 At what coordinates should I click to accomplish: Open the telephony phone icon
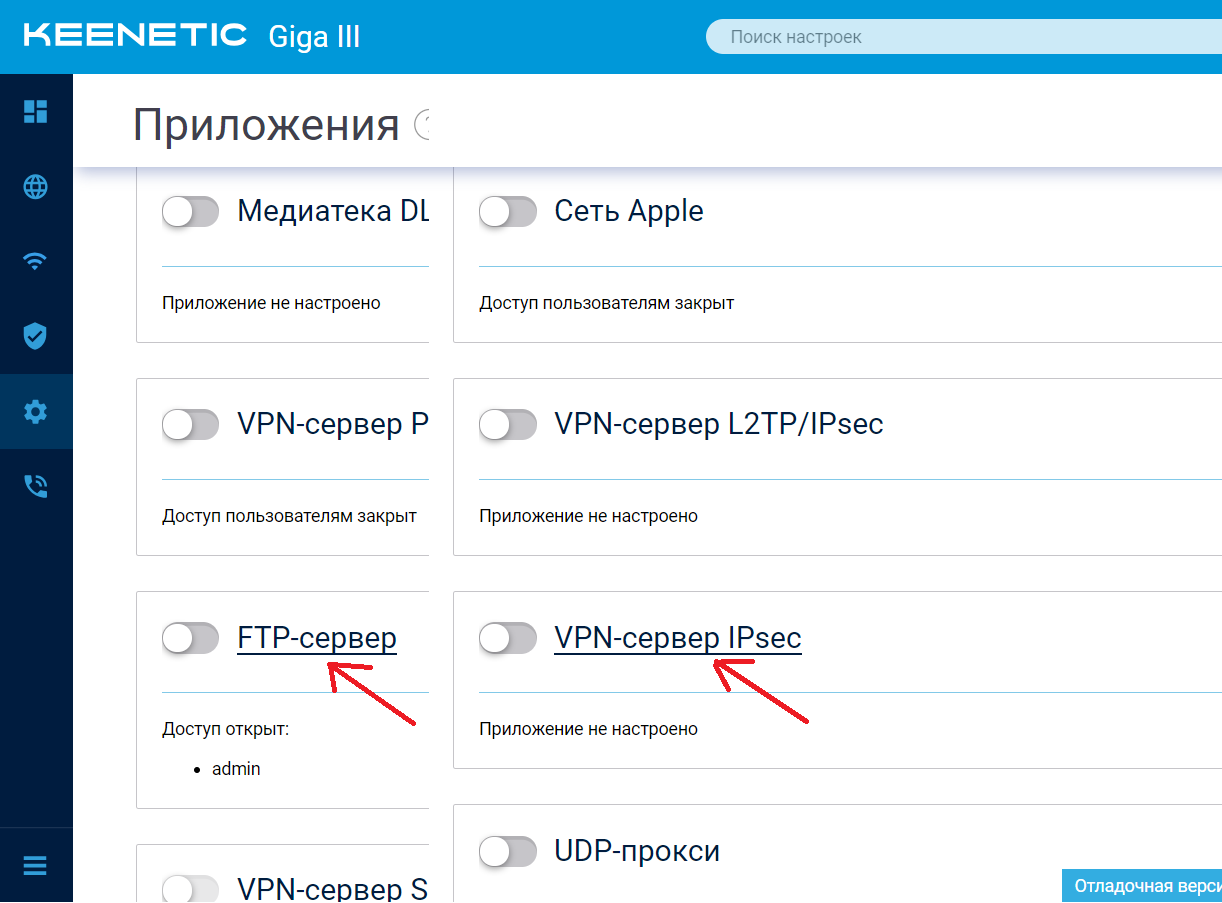36,486
